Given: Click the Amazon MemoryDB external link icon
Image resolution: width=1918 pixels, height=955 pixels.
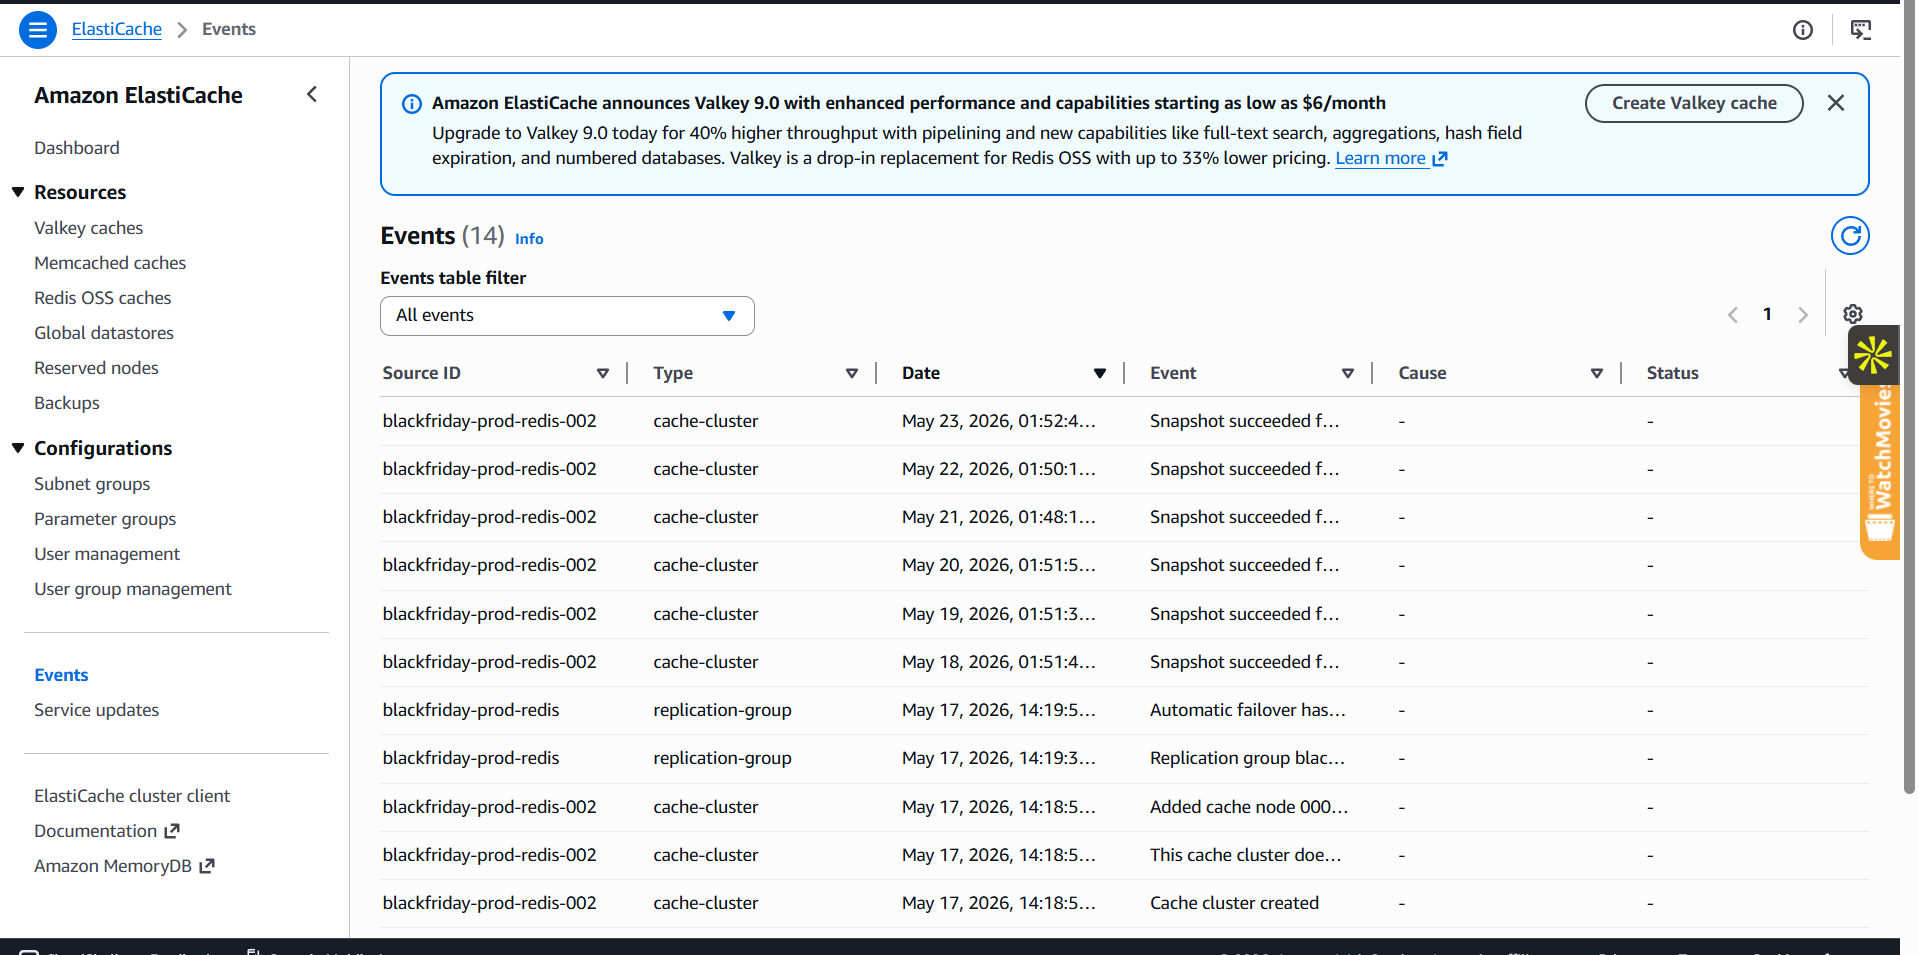Looking at the screenshot, I should (207, 866).
